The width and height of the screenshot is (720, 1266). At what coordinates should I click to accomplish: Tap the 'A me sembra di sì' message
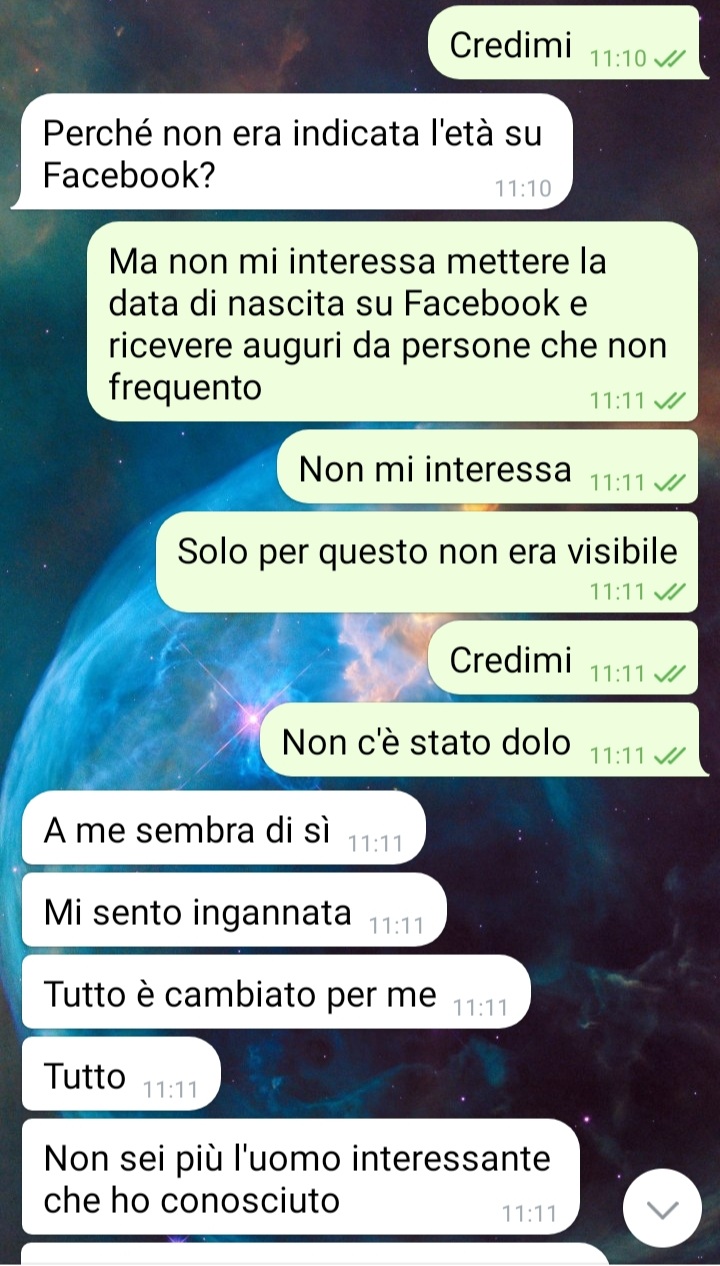coord(224,829)
